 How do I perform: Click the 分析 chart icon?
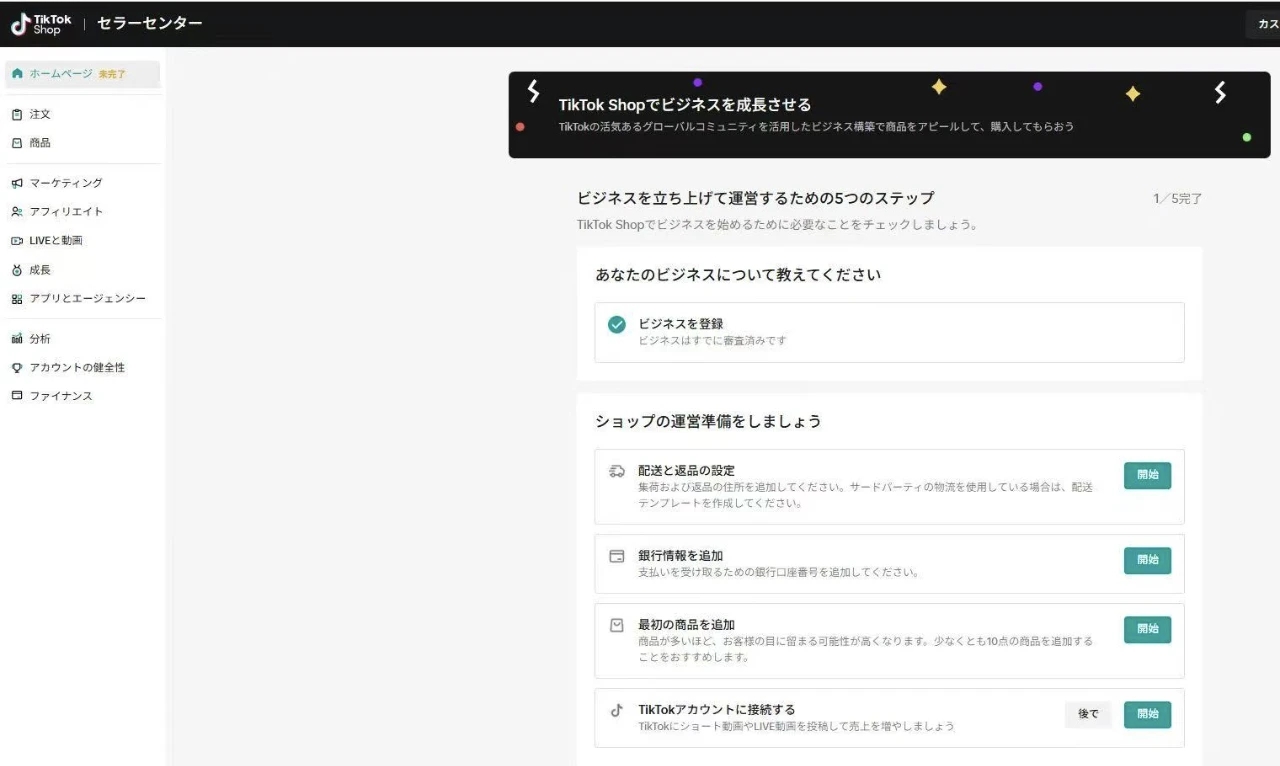pos(17,339)
